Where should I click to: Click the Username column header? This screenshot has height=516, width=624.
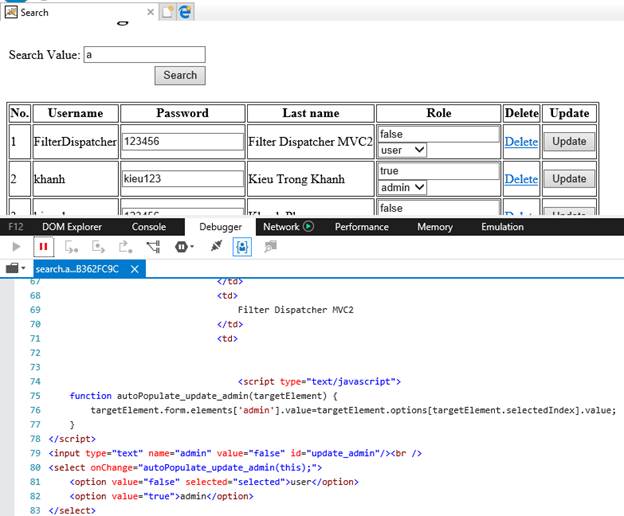76,113
